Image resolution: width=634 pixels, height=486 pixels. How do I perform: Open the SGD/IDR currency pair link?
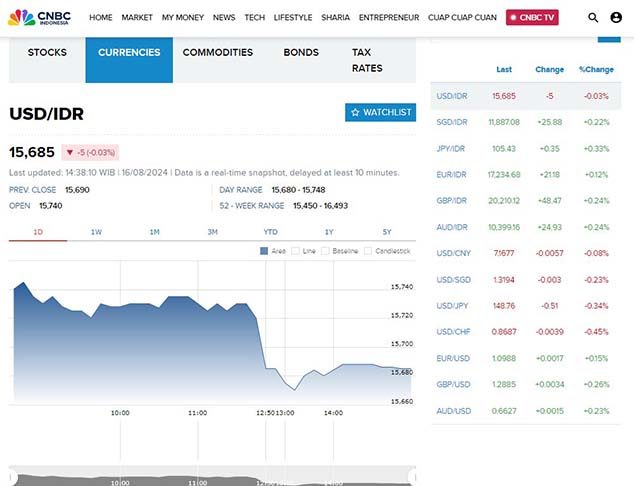[x=452, y=122]
